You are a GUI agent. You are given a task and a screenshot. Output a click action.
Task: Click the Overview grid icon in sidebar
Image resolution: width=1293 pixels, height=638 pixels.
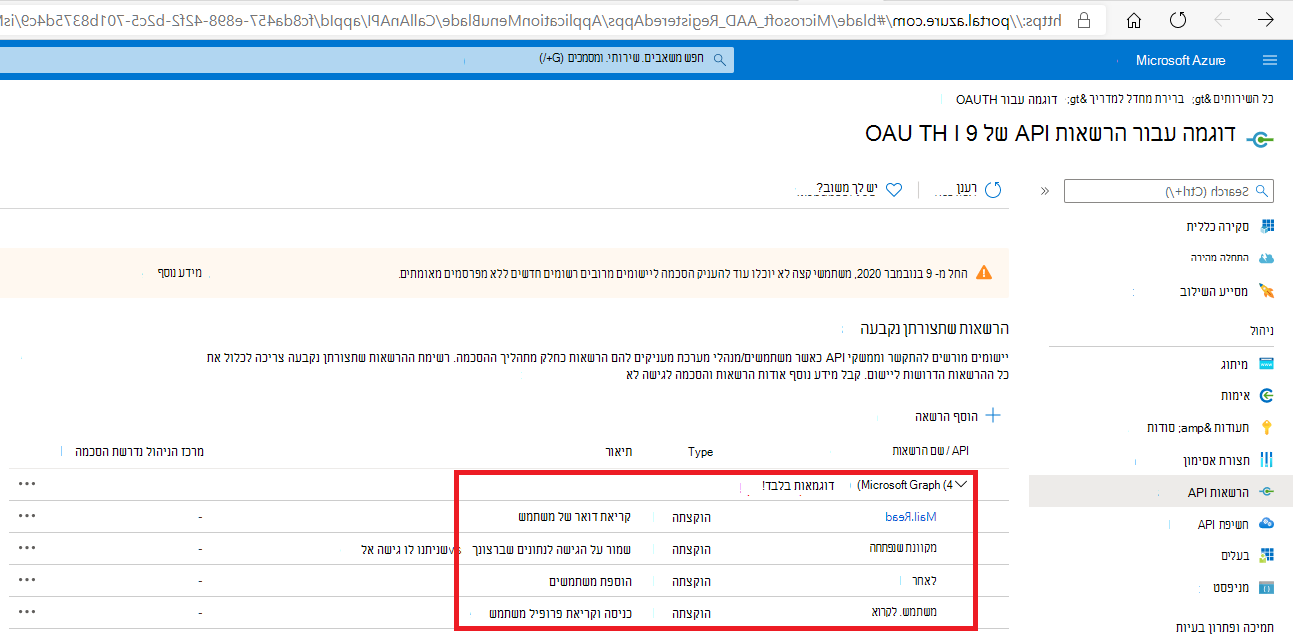(1267, 227)
